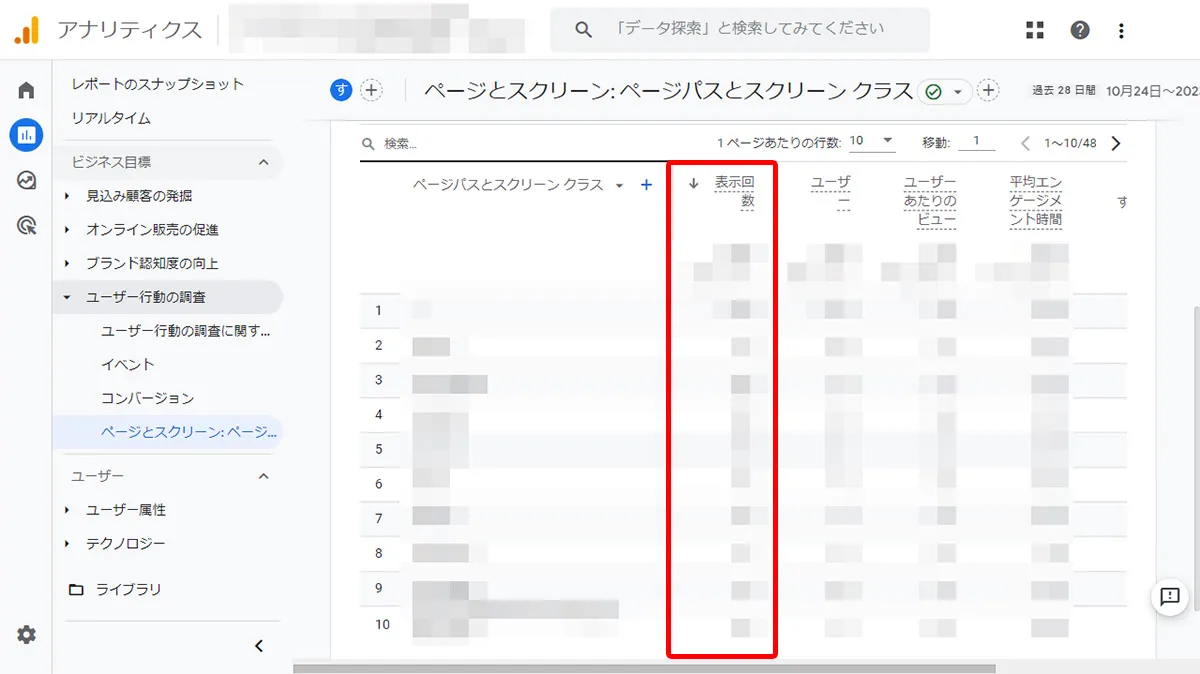The width and height of the screenshot is (1200, 674).
Task: Open the three-dot options menu
Action: (x=1120, y=29)
